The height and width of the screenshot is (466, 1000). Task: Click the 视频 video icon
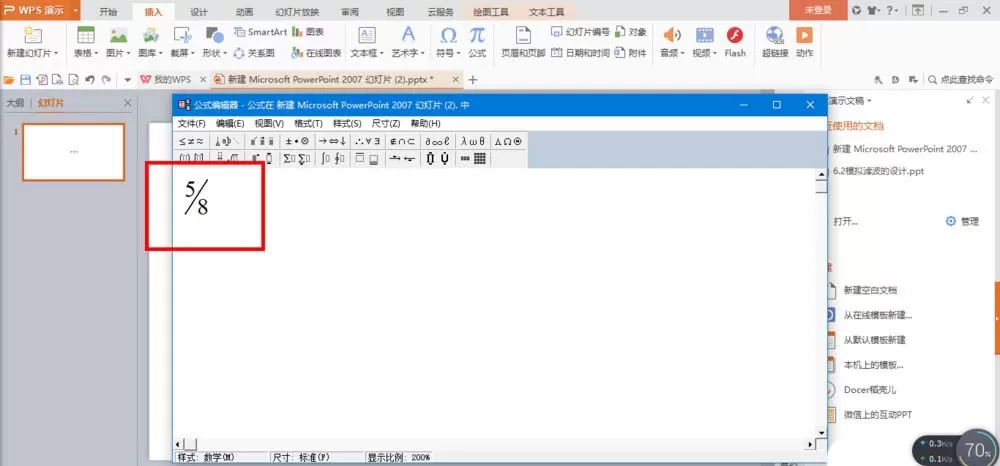tap(705, 36)
